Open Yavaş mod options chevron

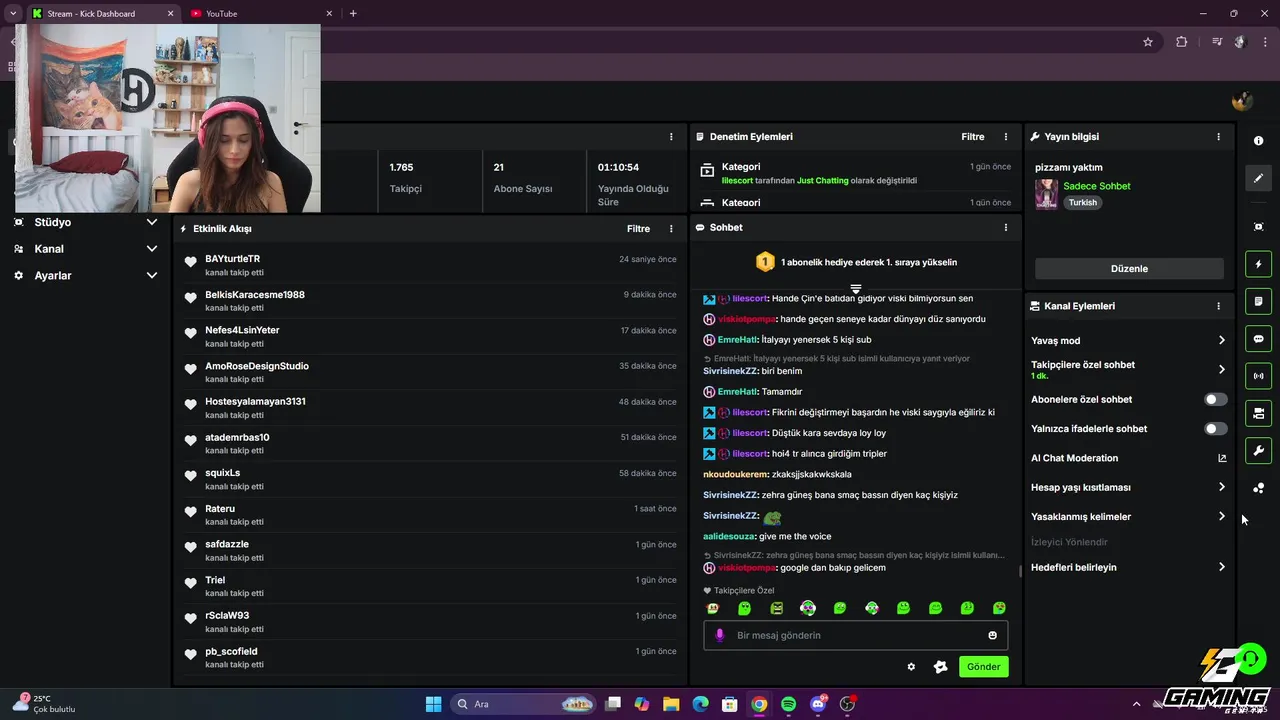coord(1221,341)
